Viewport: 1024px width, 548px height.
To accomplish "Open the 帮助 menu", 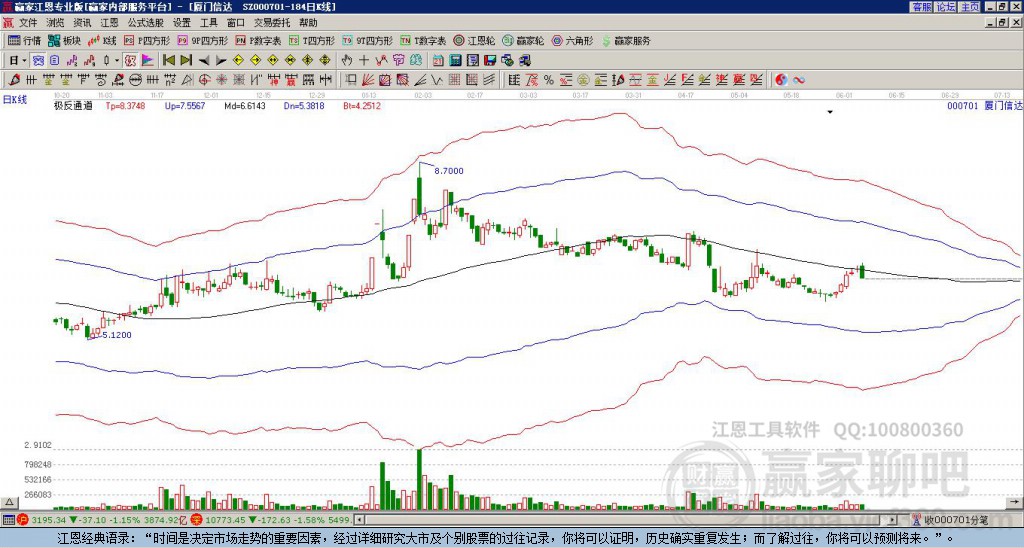I will coord(308,23).
